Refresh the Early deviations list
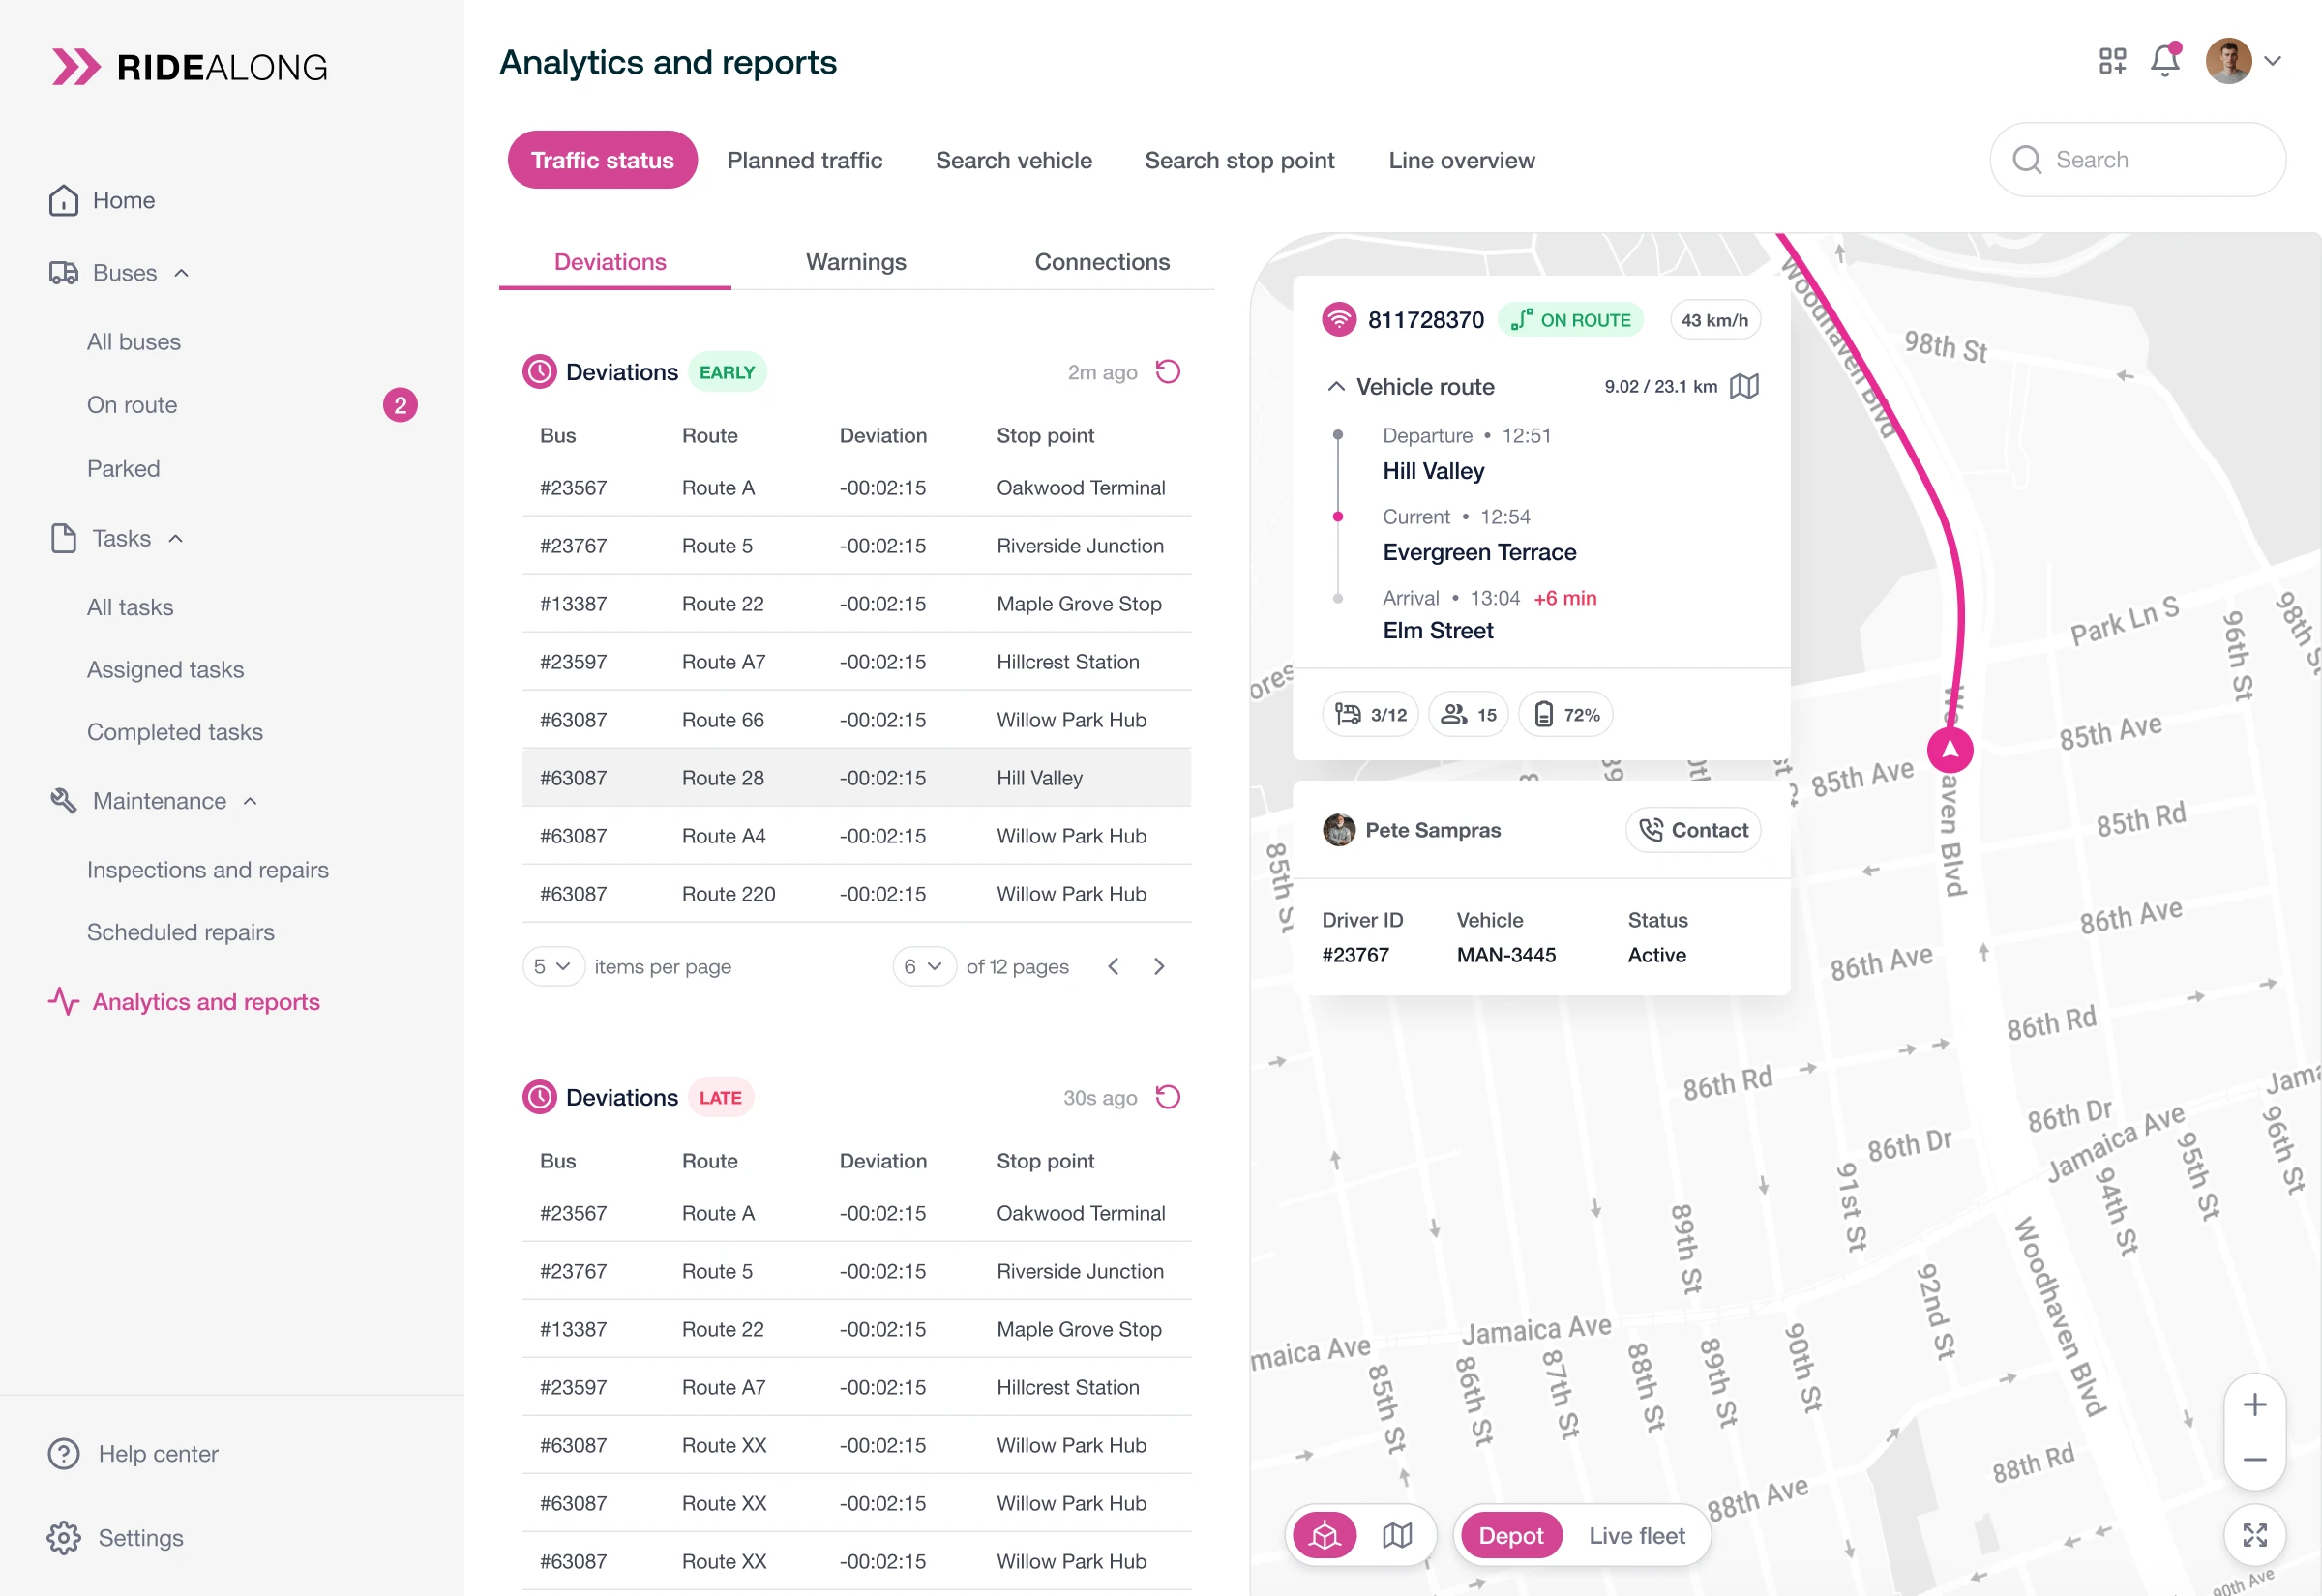 (x=1167, y=372)
